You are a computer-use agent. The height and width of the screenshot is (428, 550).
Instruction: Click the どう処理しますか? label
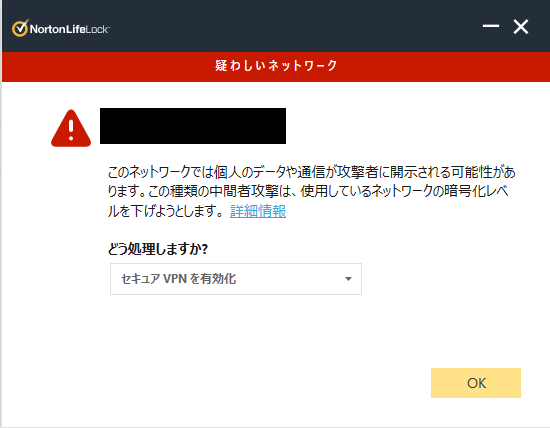(x=158, y=249)
